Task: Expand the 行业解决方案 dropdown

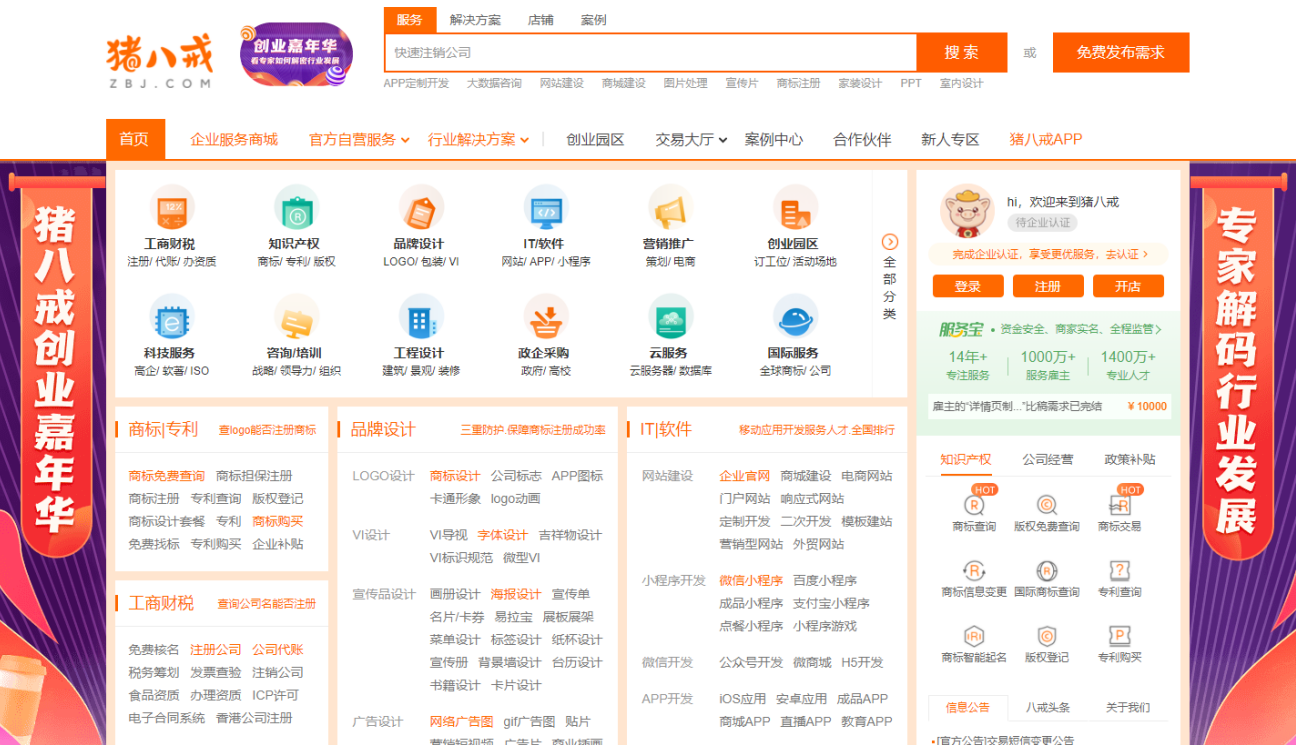Action: coord(478,140)
